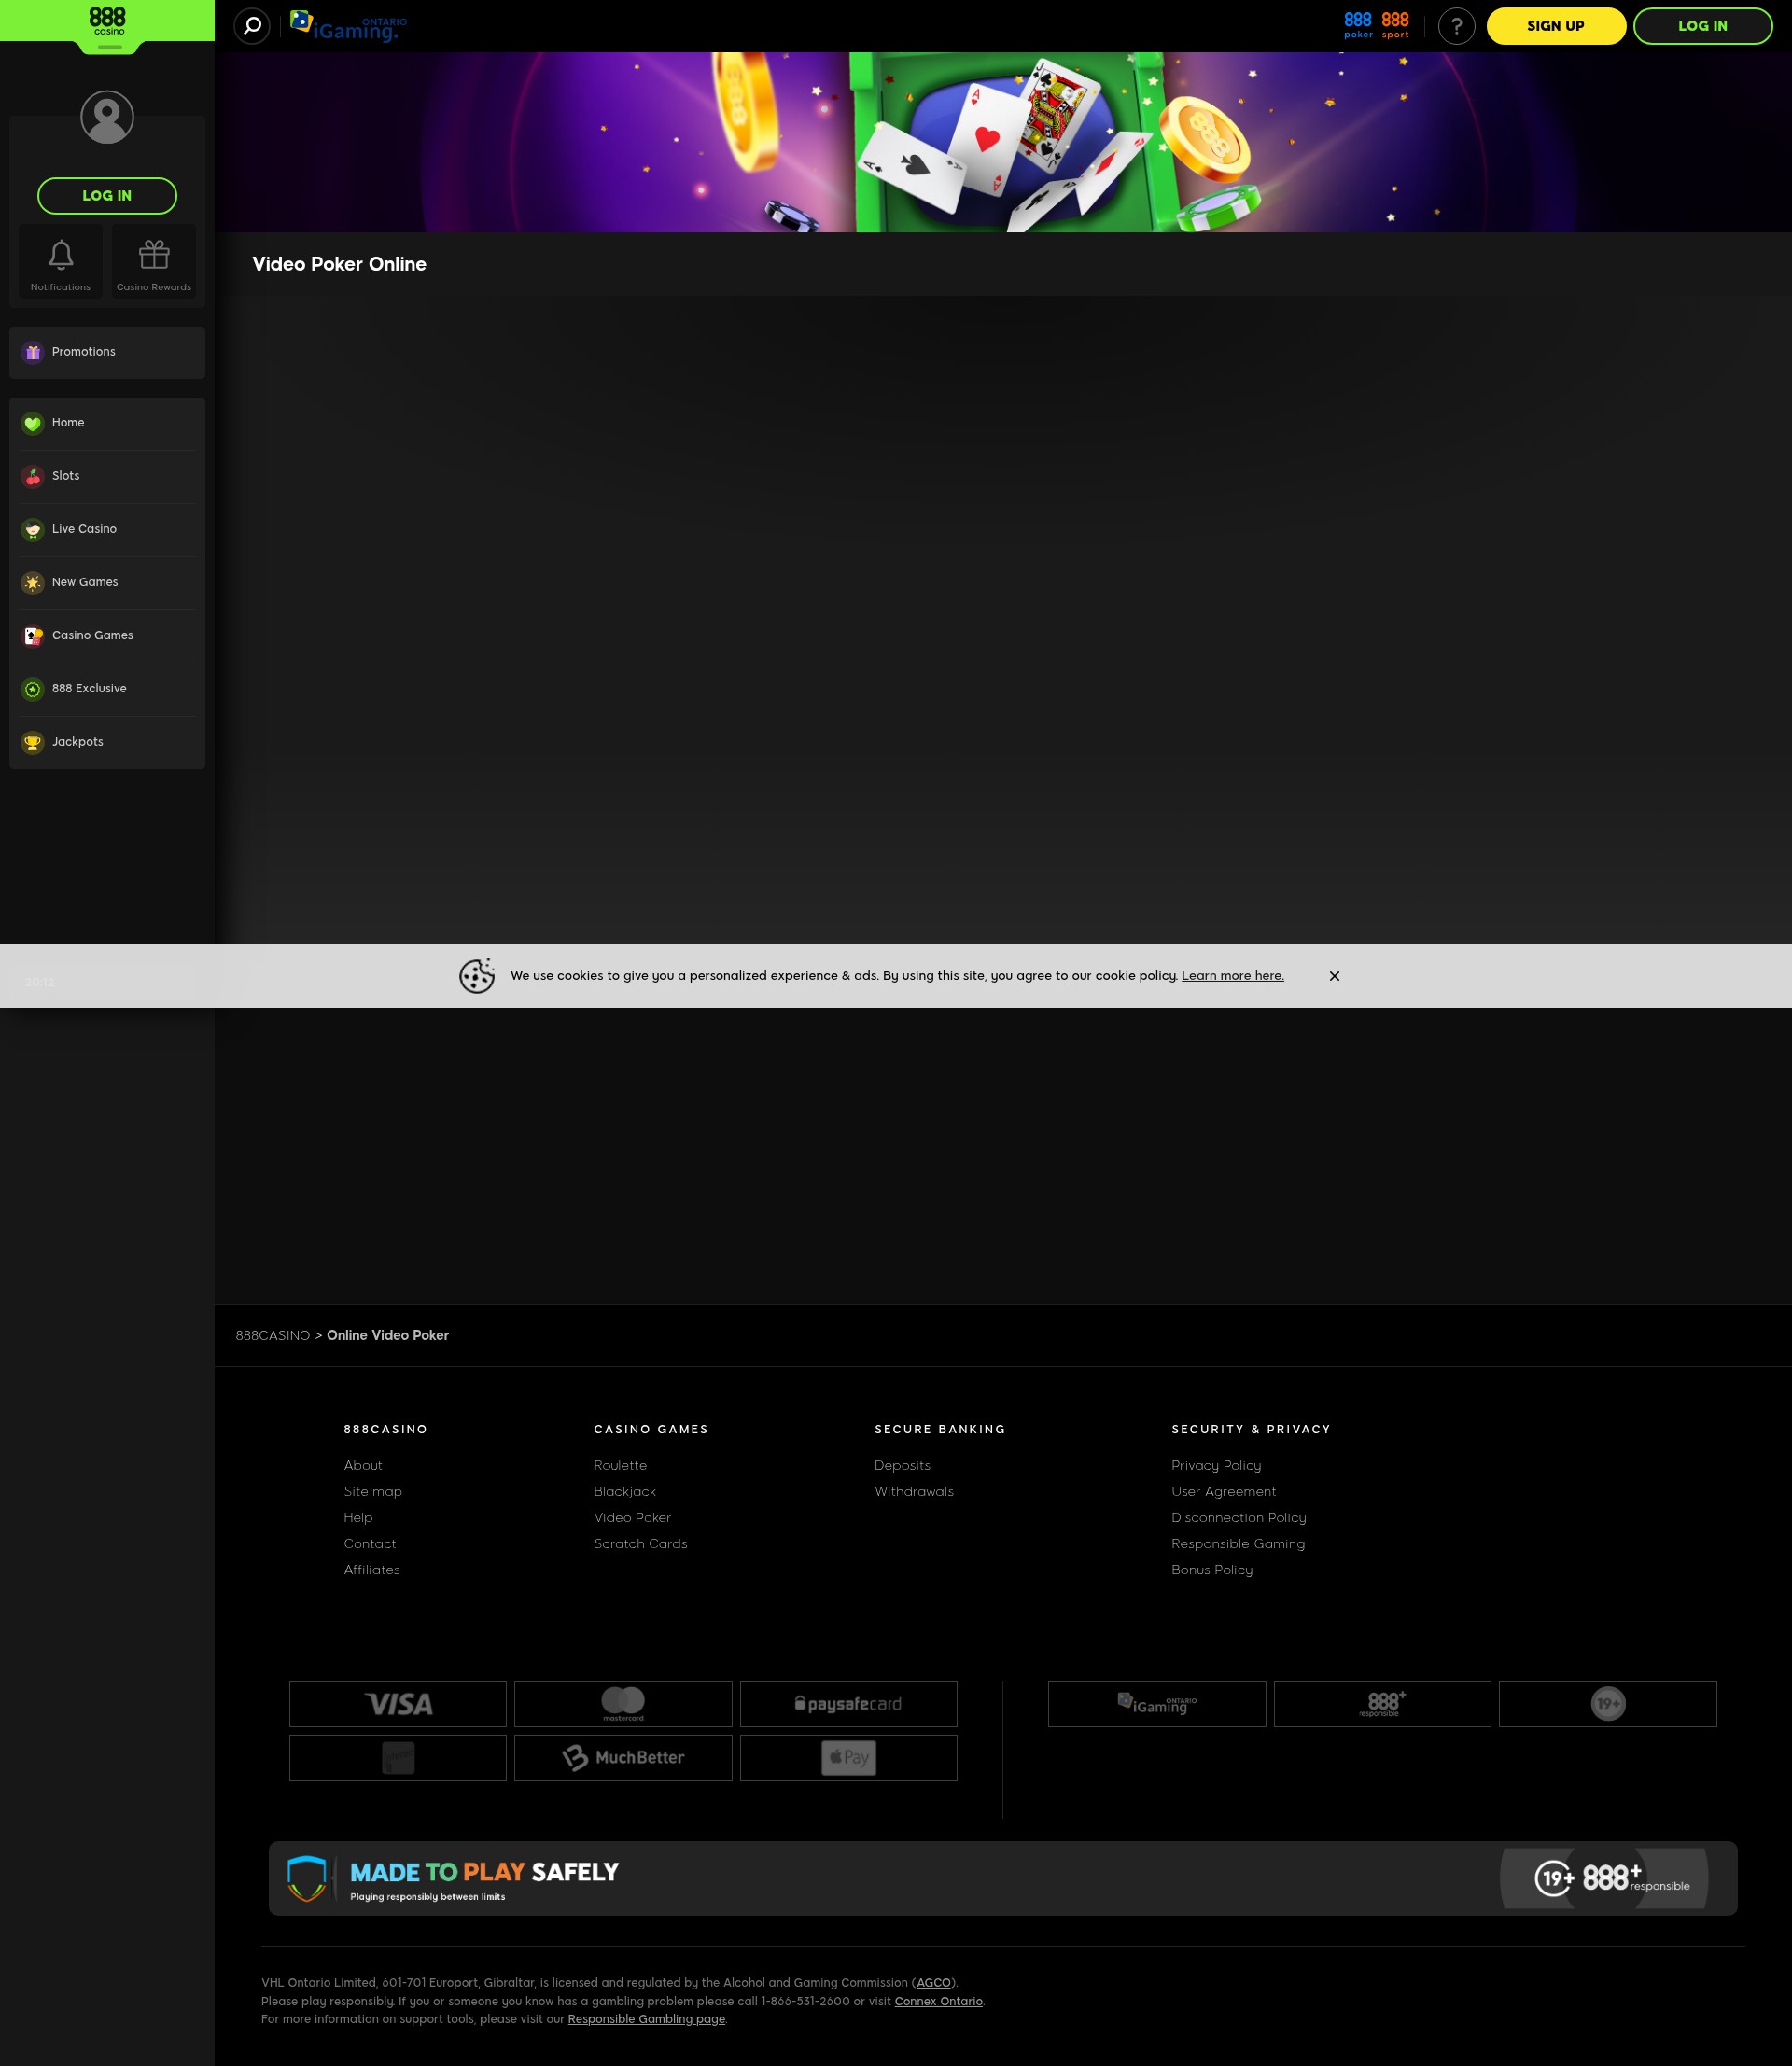Click the Made To Play Safely shield logo

tap(307, 1879)
